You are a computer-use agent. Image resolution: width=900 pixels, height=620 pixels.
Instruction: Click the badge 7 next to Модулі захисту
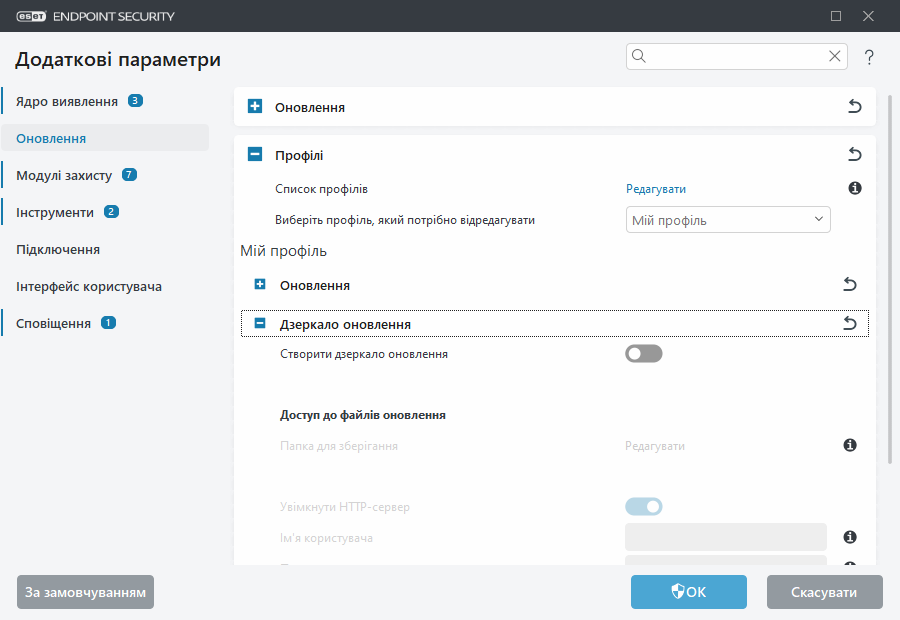pos(129,175)
